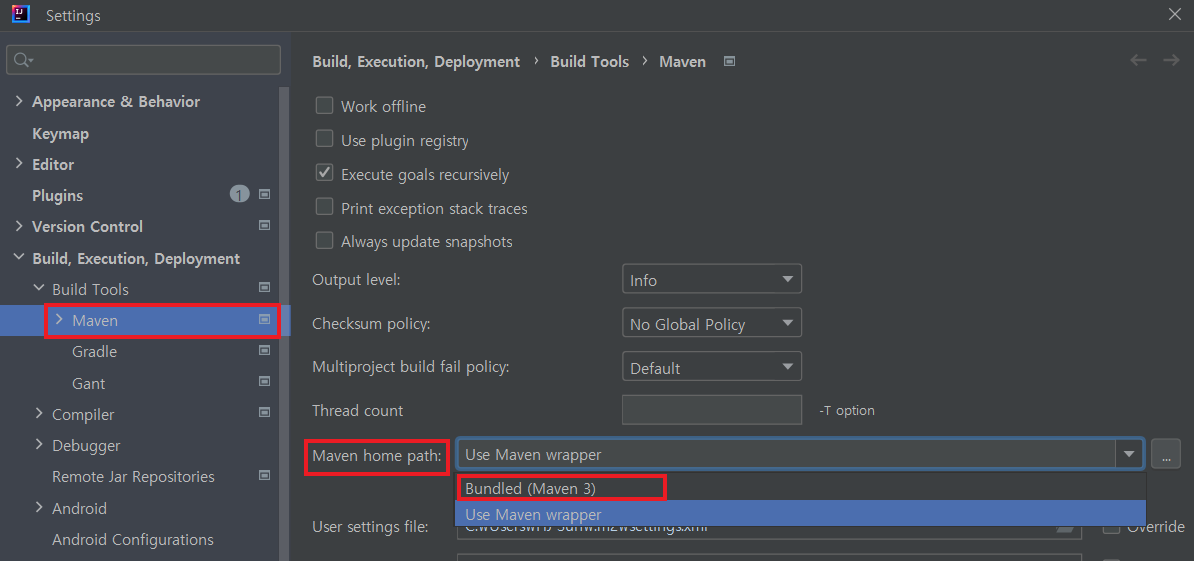Enable Print exception stack traces
1194x561 pixels.
click(324, 207)
